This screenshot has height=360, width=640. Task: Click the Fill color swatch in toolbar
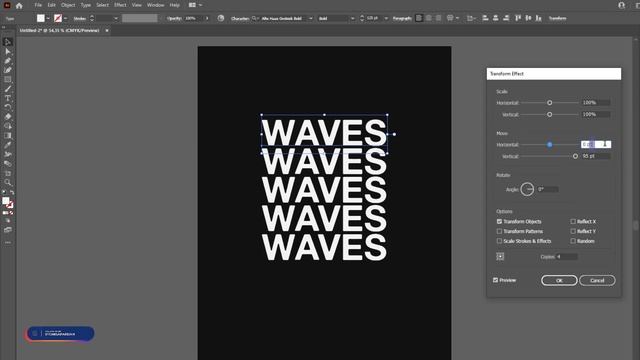(6, 200)
